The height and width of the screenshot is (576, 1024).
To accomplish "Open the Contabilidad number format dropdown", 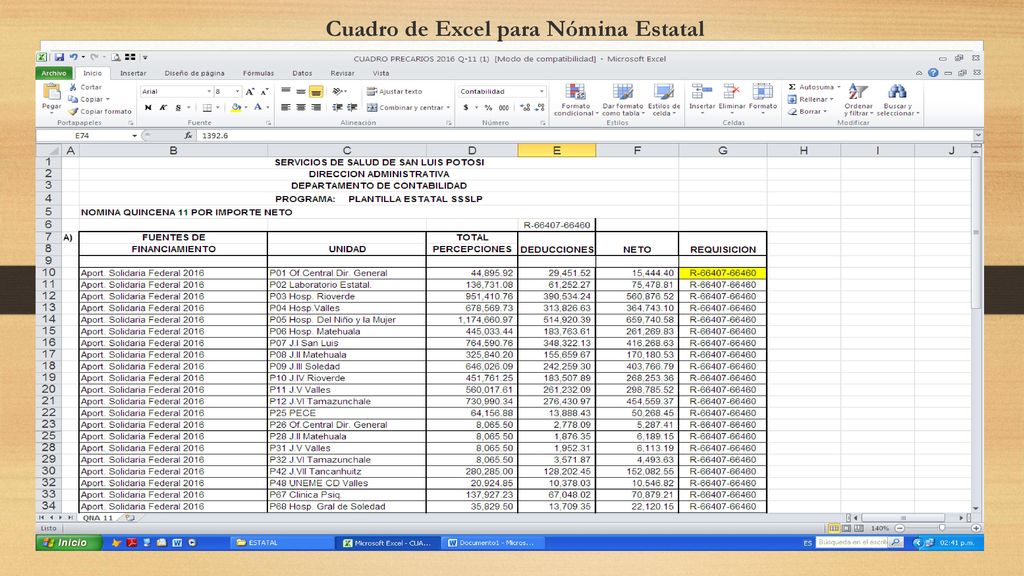I will pos(541,92).
